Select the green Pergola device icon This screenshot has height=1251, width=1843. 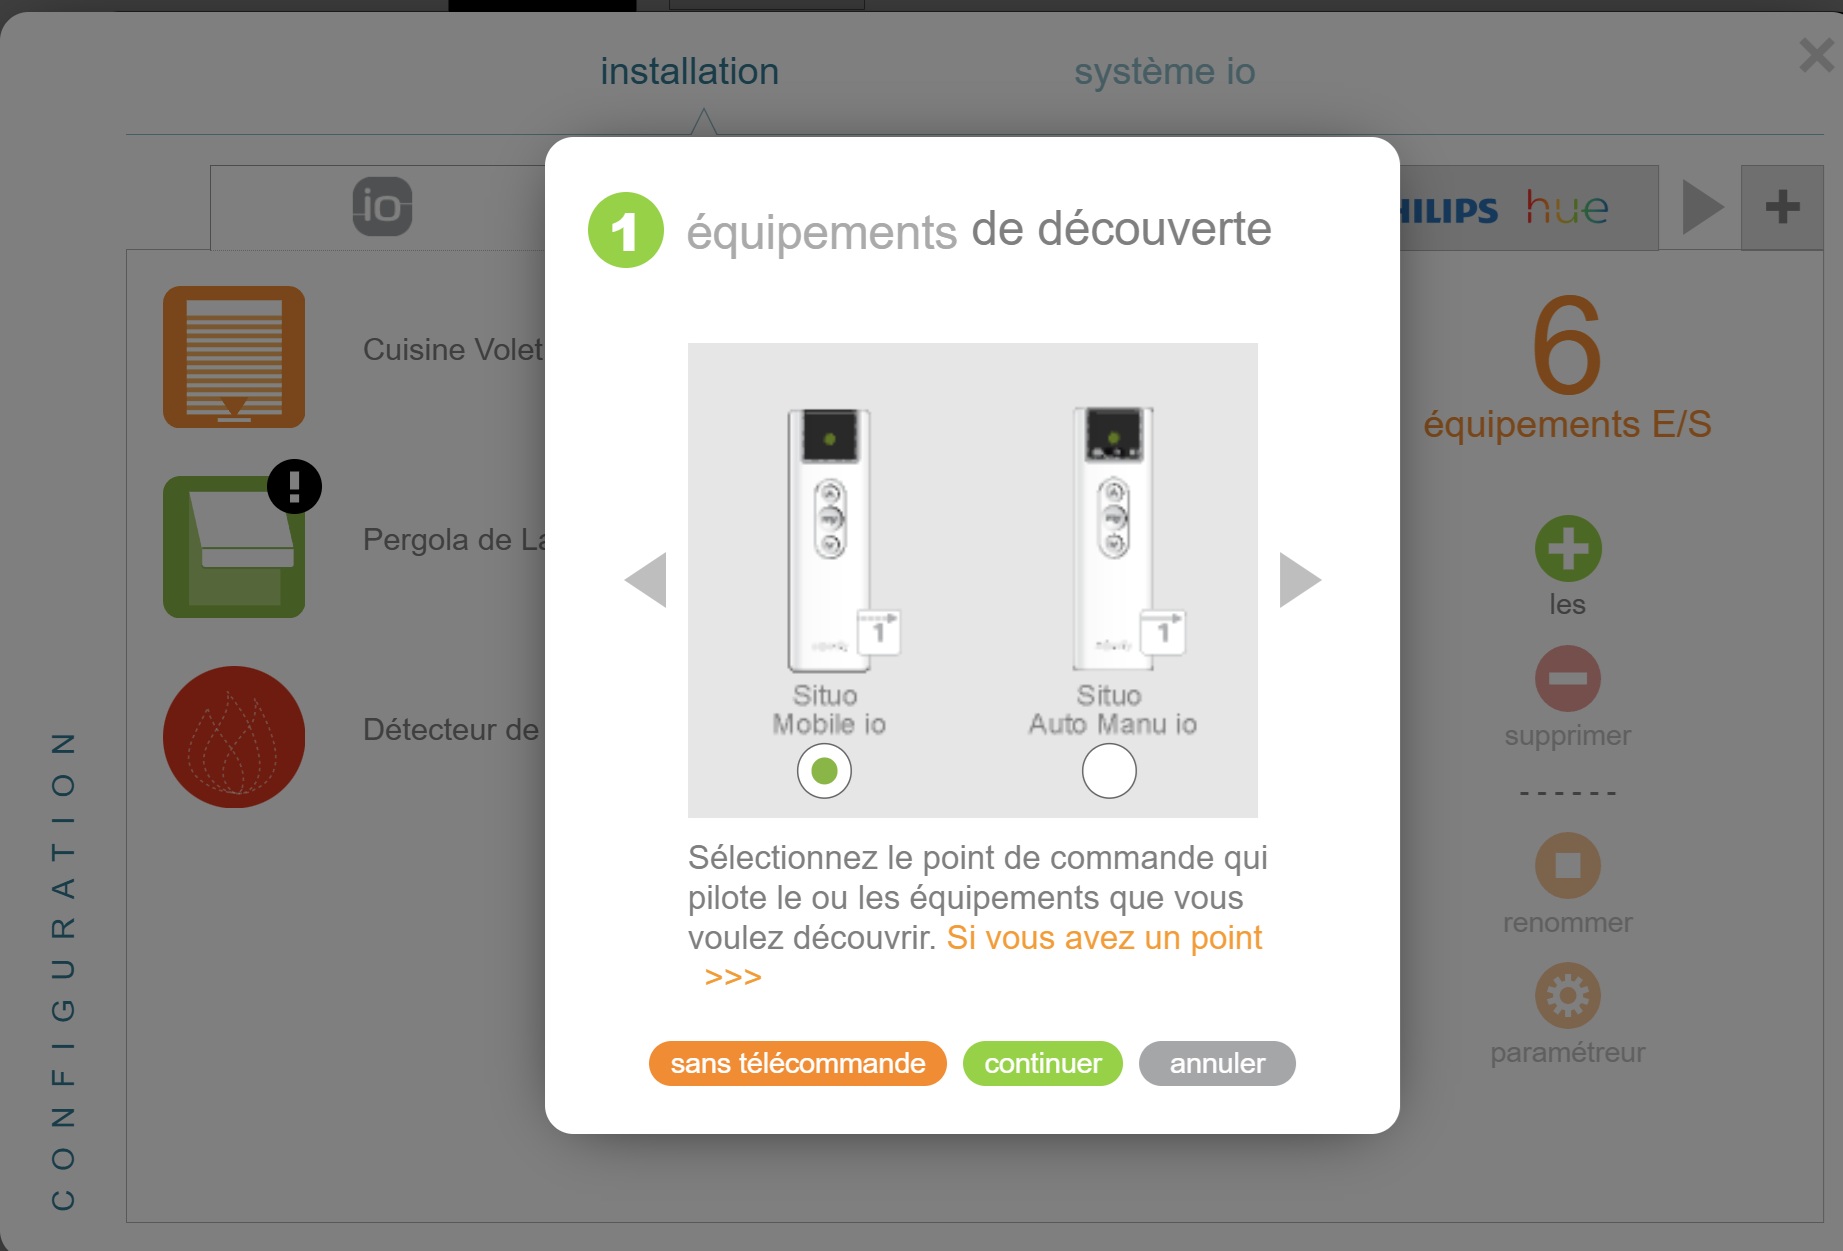pyautogui.click(x=234, y=547)
